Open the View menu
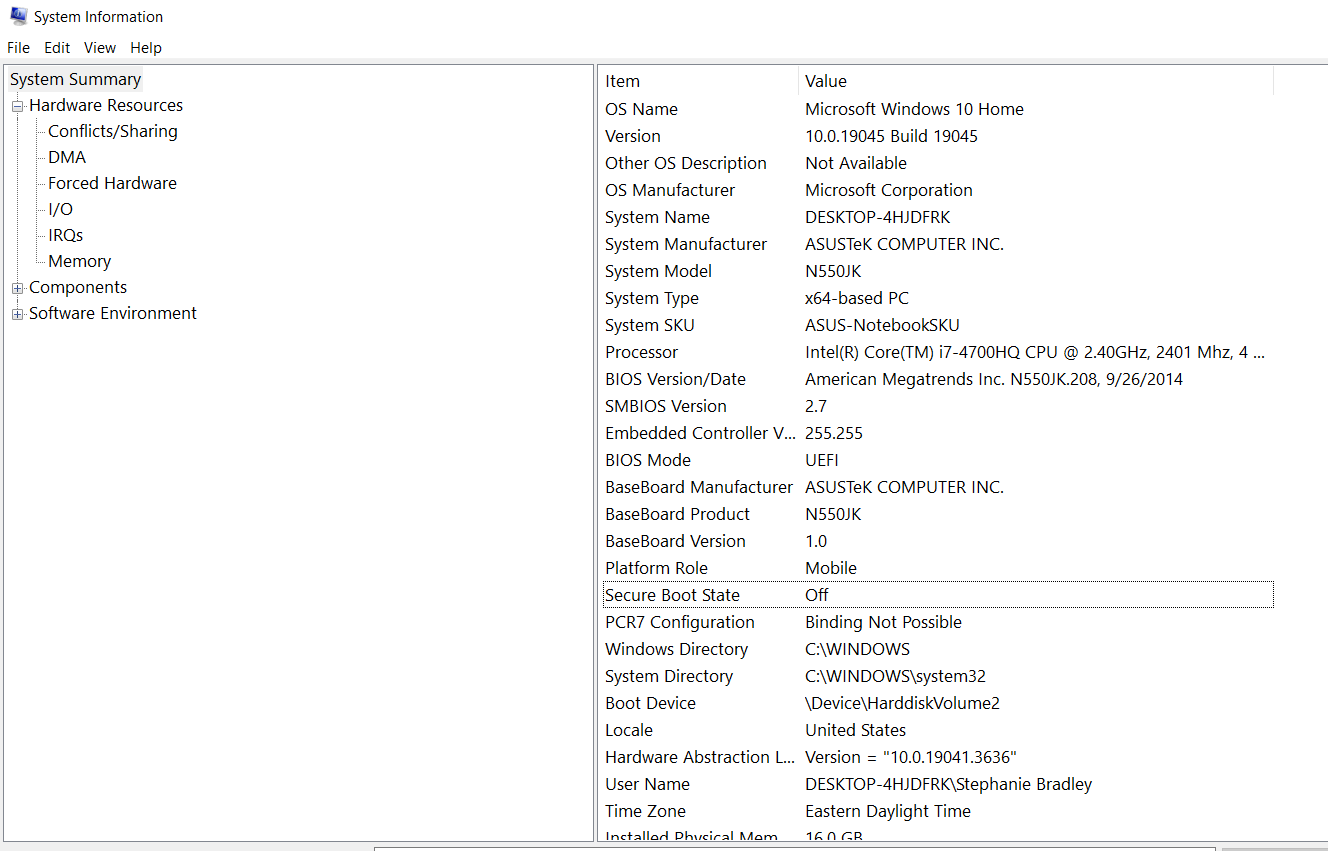Viewport: 1328px width, 851px height. (x=99, y=47)
